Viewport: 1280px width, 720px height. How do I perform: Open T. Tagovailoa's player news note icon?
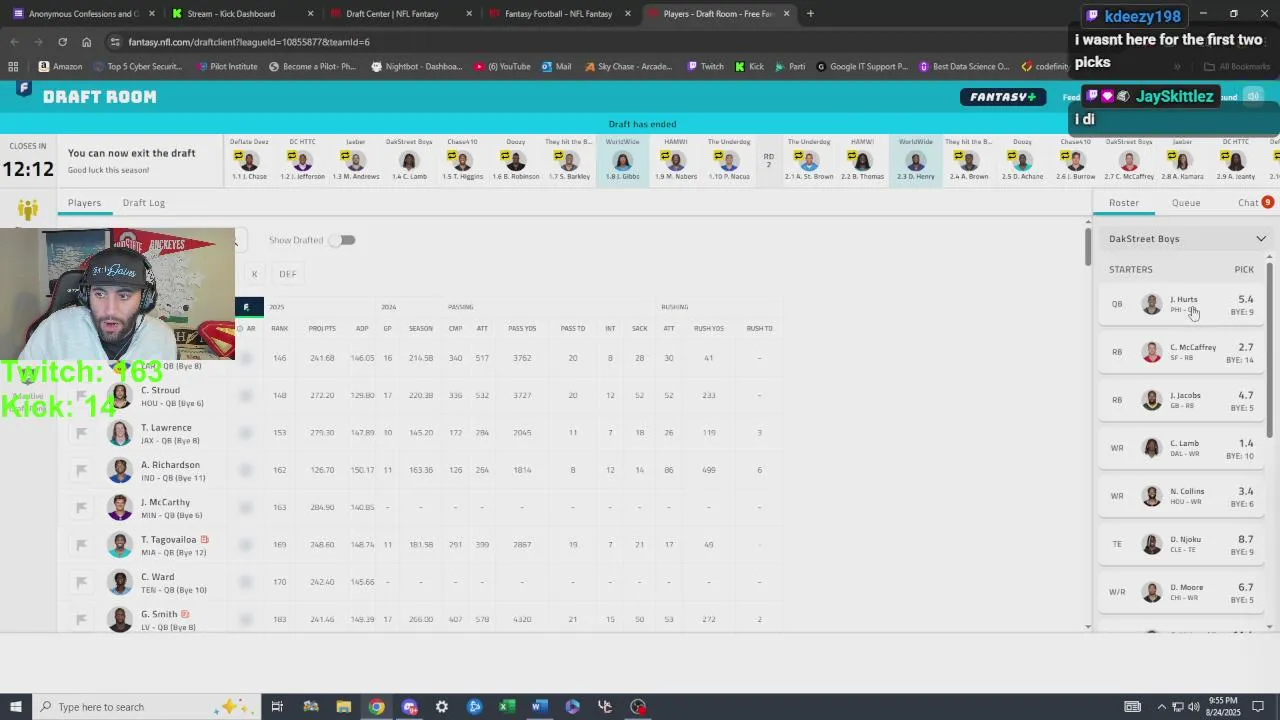[205, 539]
